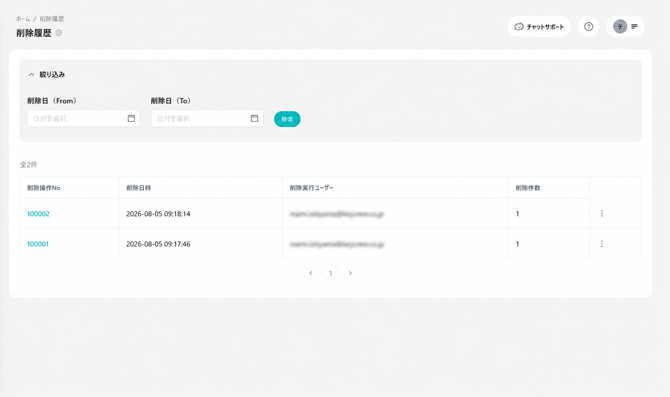
Task: Go to ホーム breadcrumb link
Action: 23,19
